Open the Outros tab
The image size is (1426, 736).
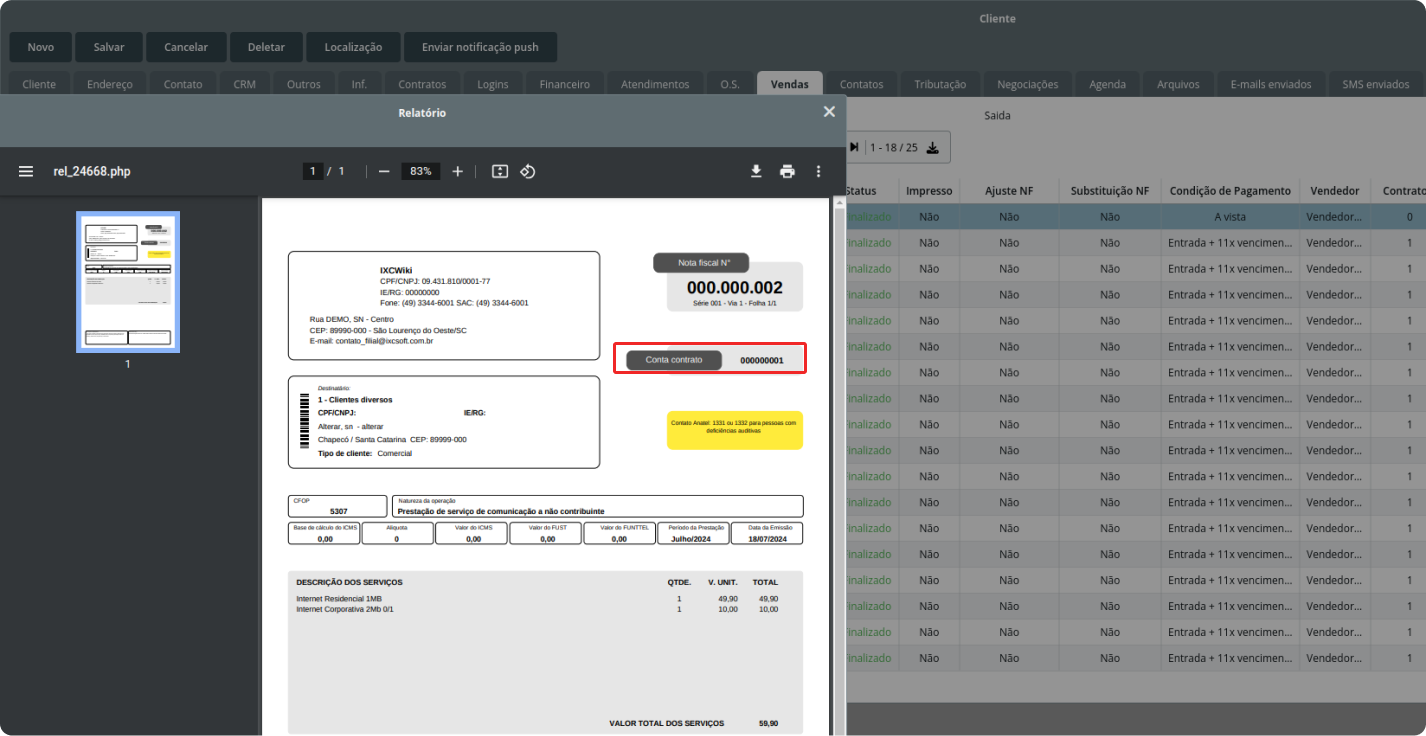click(x=304, y=84)
